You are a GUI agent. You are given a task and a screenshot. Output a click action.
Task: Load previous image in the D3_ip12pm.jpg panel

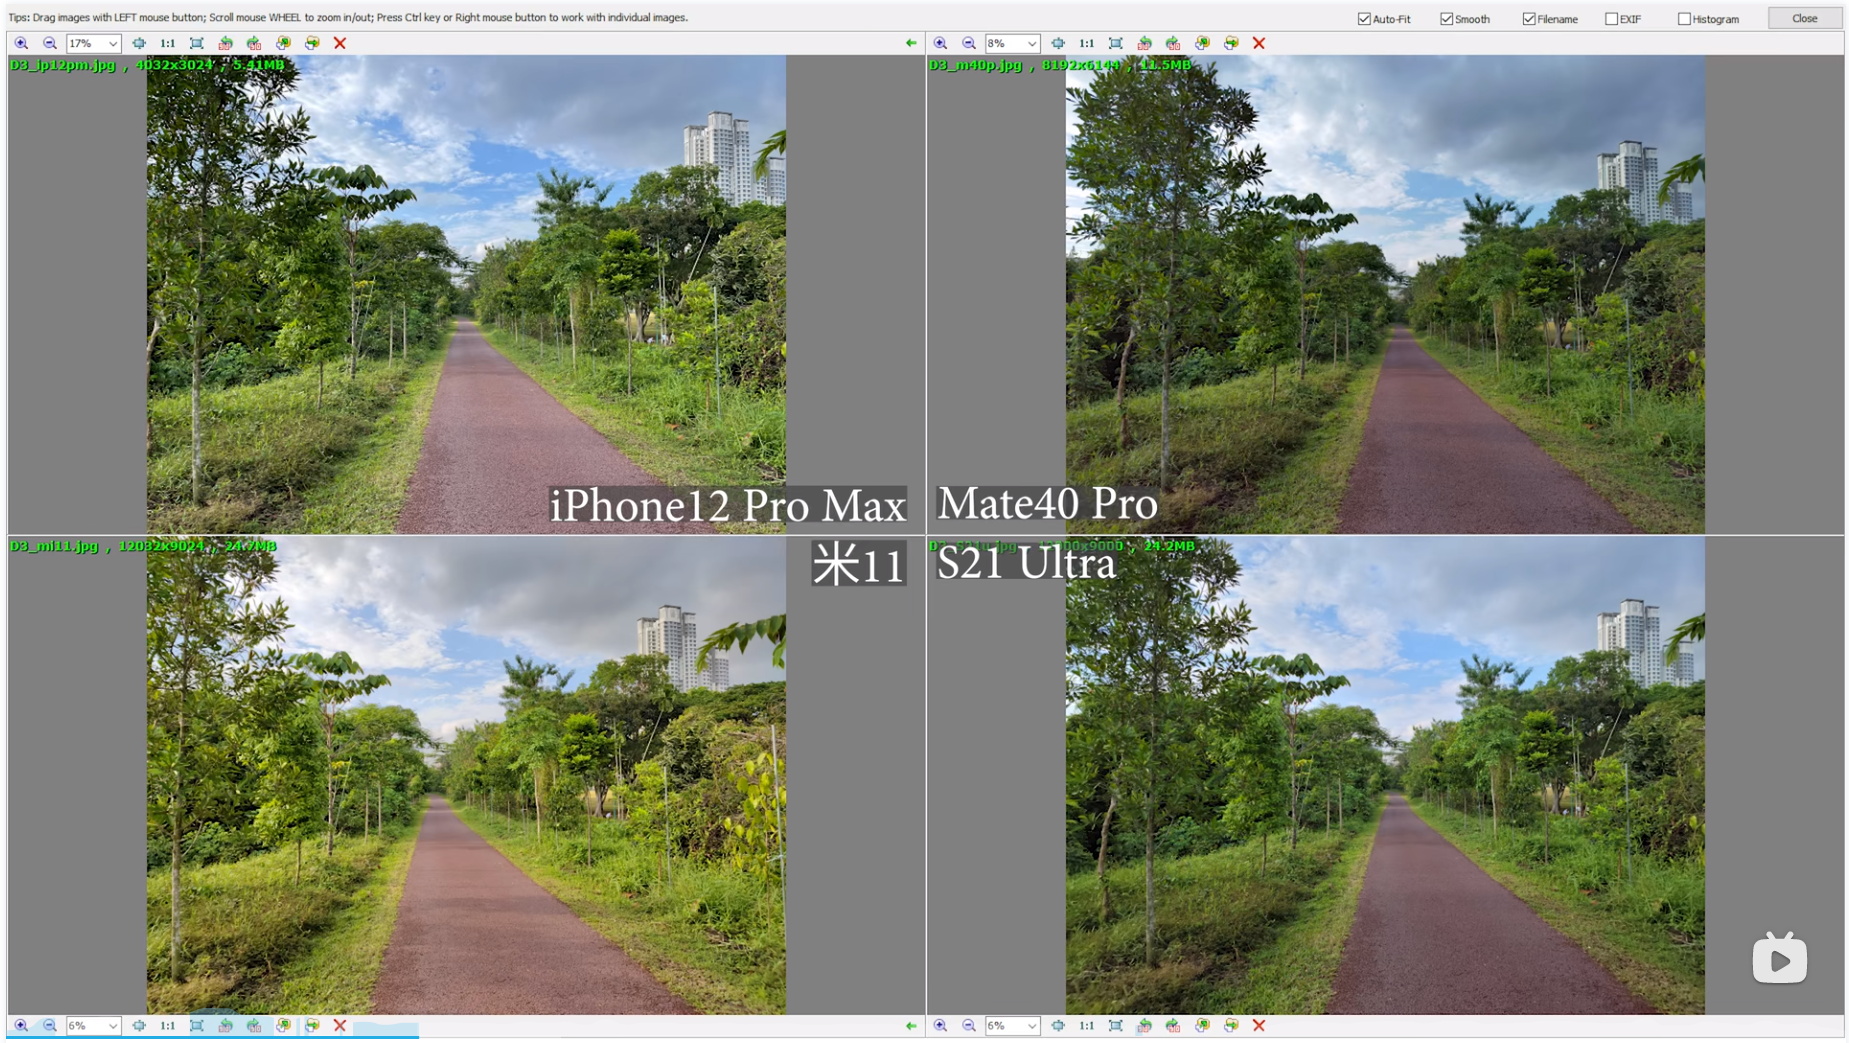point(284,43)
